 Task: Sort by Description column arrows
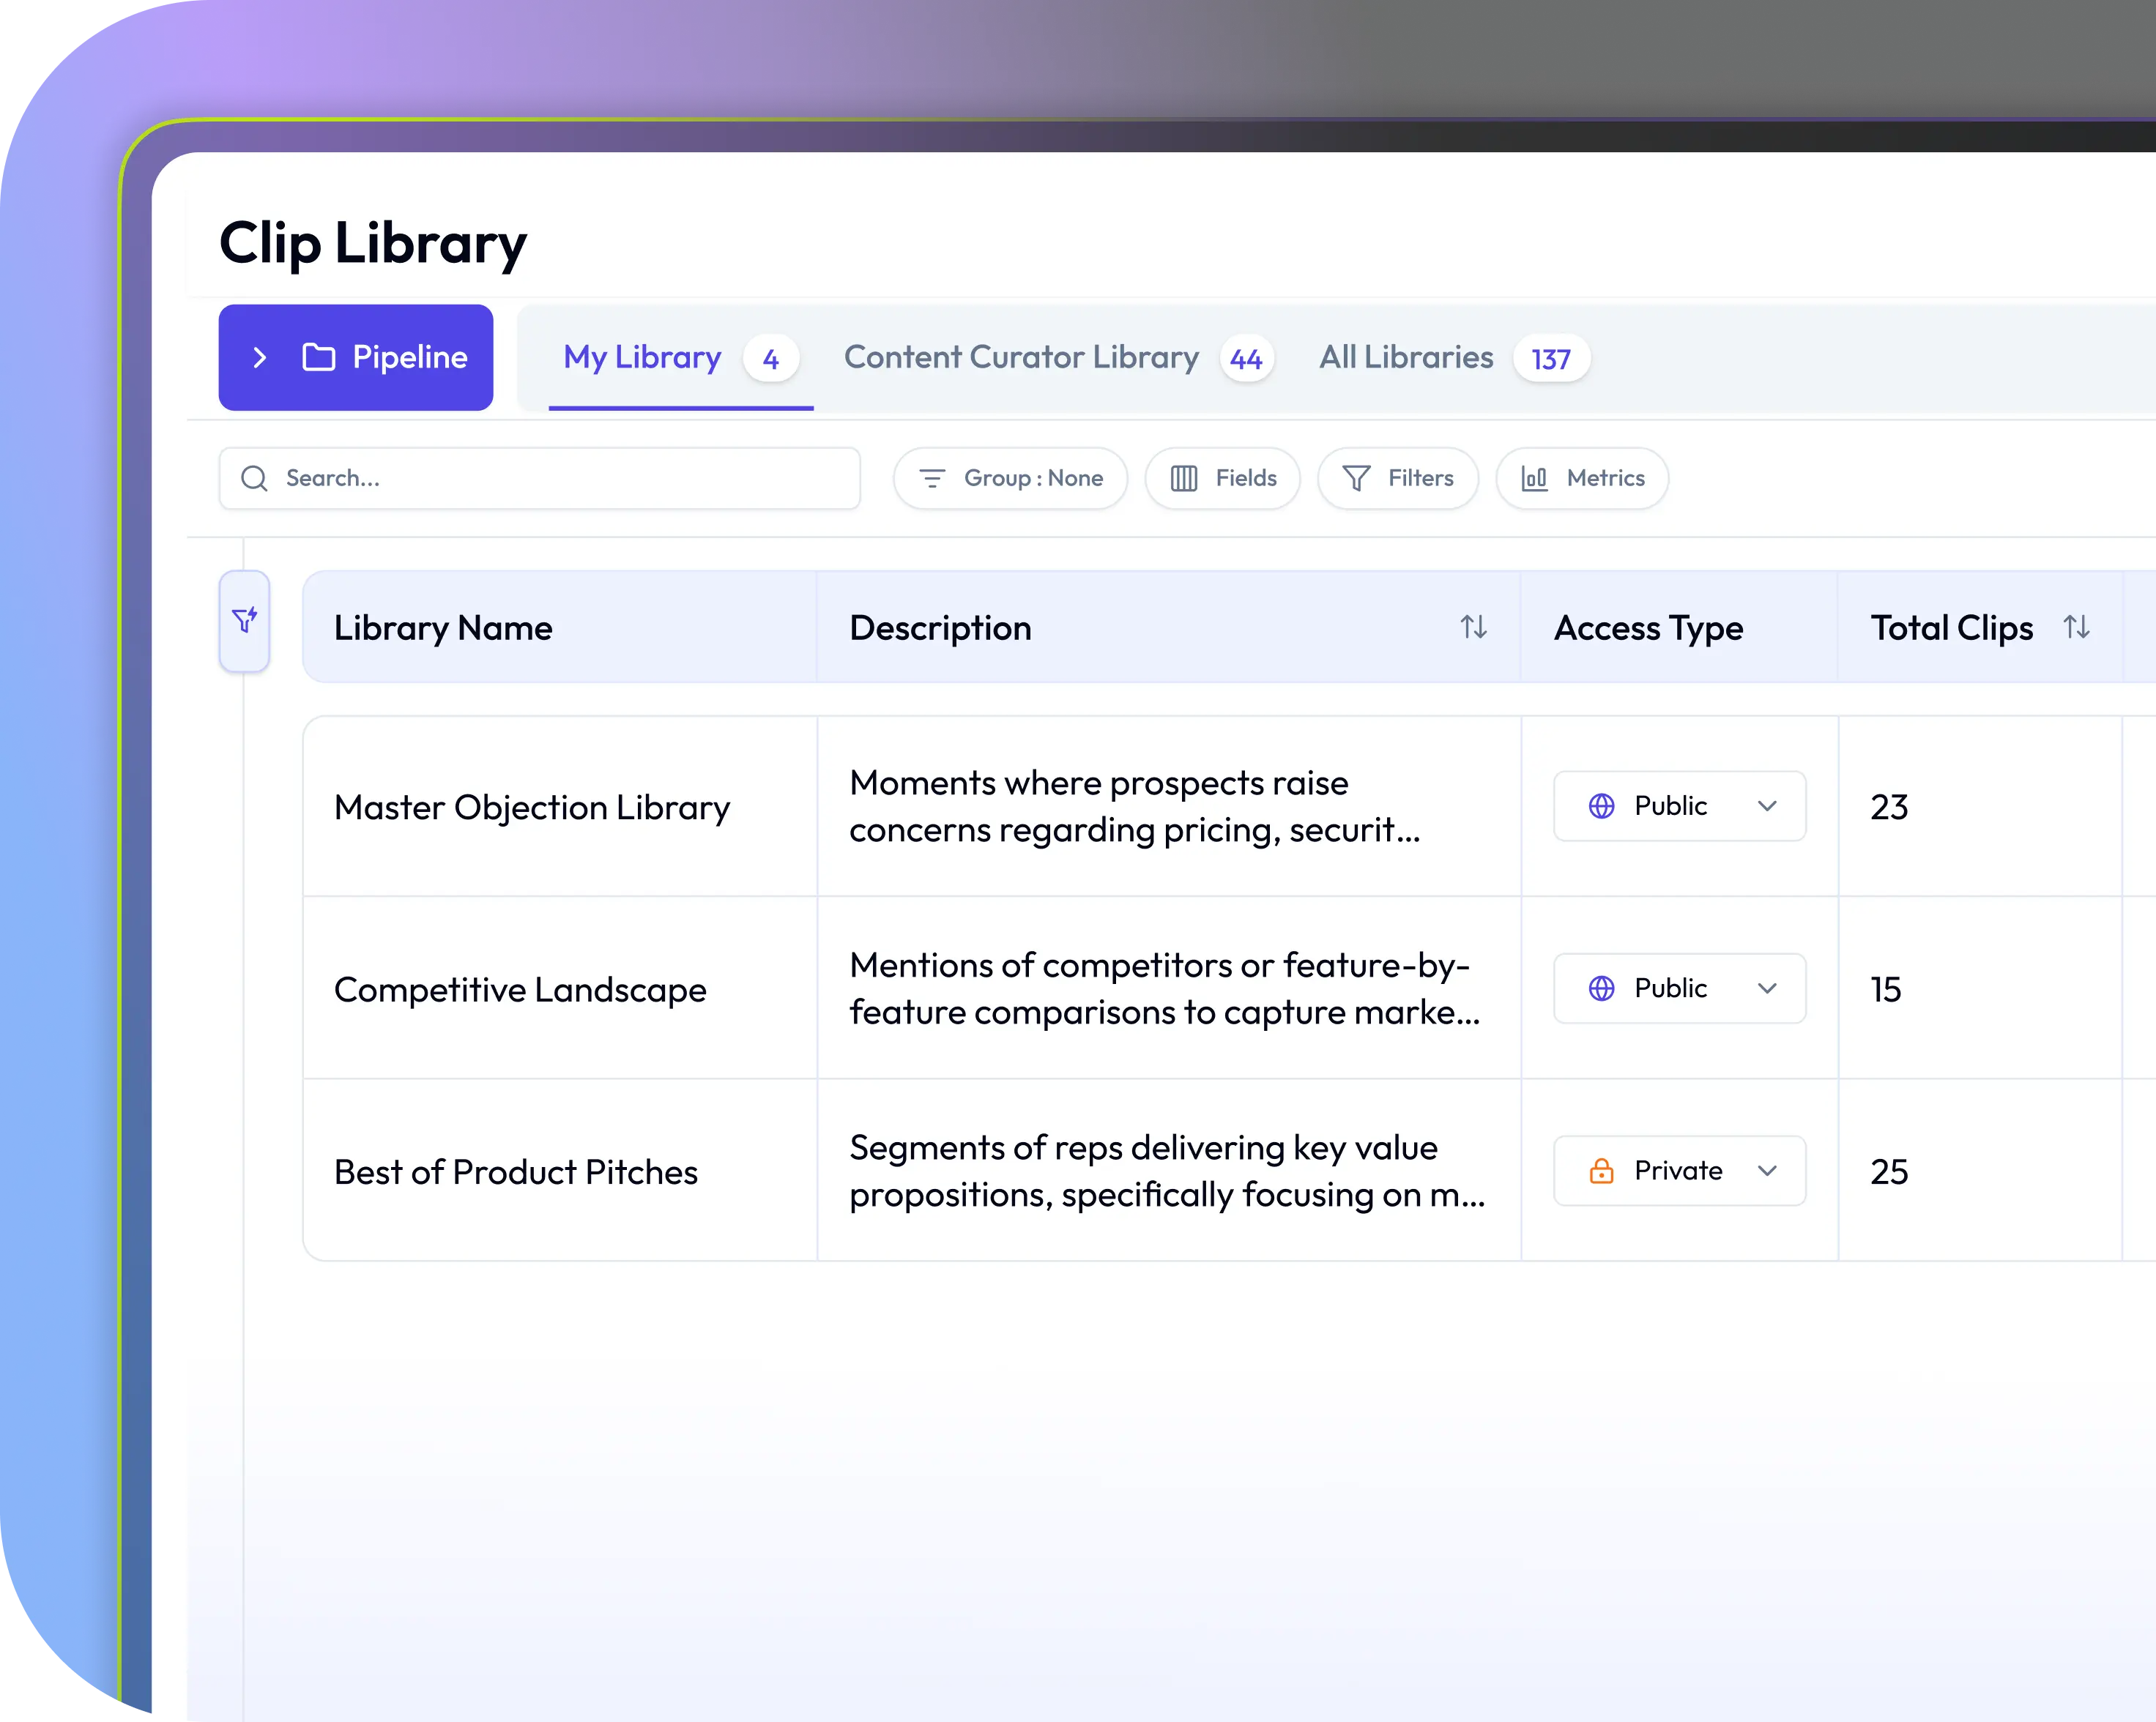1473,627
